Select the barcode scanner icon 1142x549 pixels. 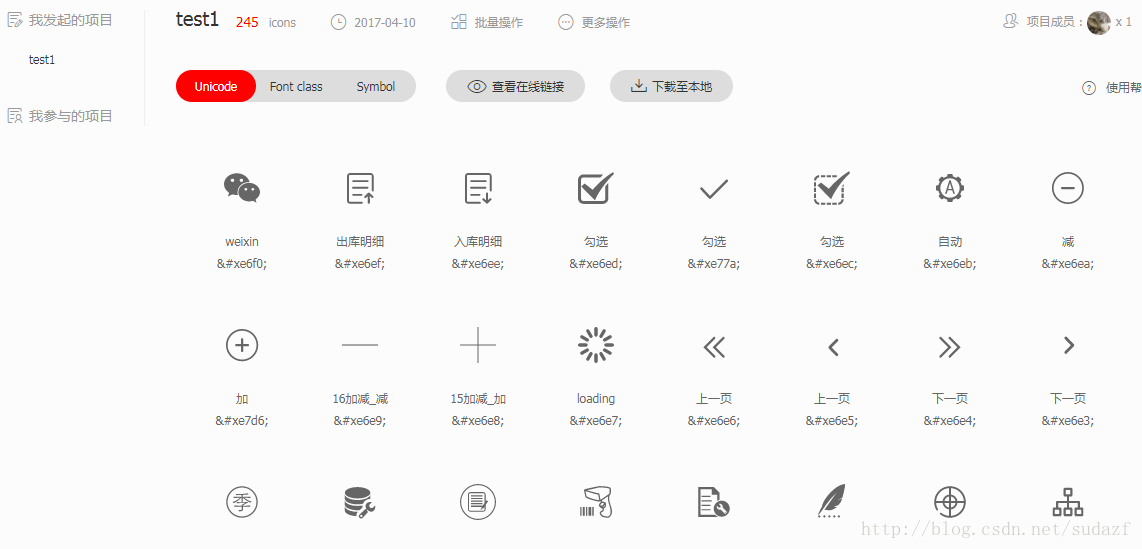(x=596, y=502)
